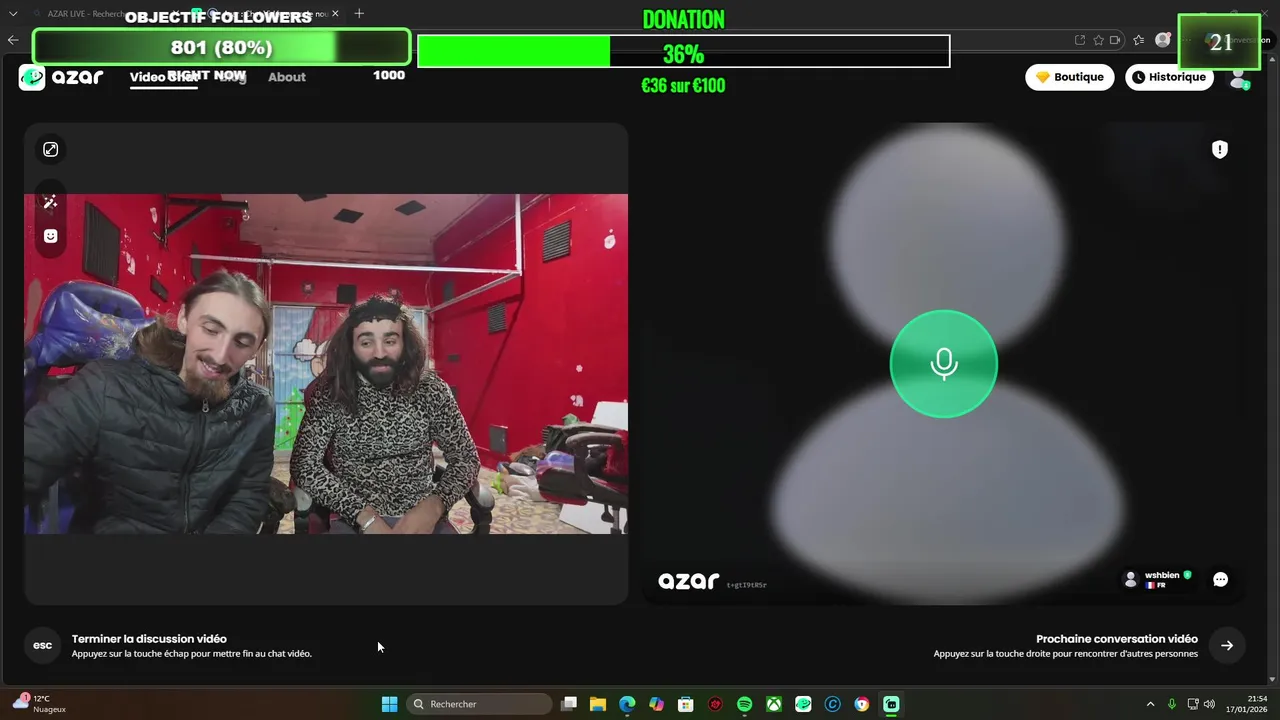The width and height of the screenshot is (1280, 720).
Task: Click the microphone-in-use tray icon
Action: tap(1172, 704)
